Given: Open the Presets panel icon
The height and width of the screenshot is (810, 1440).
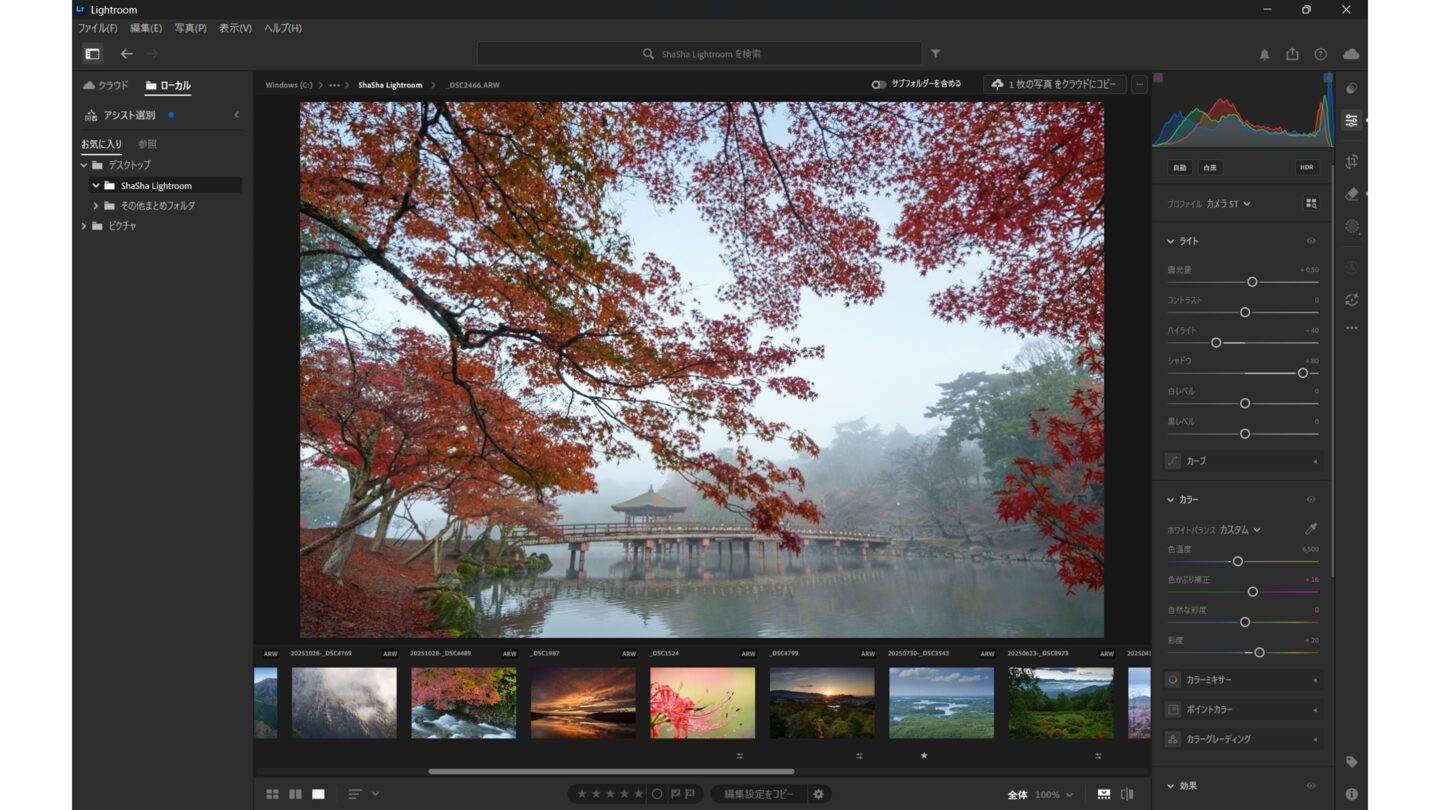Looking at the screenshot, I should [x=1351, y=88].
